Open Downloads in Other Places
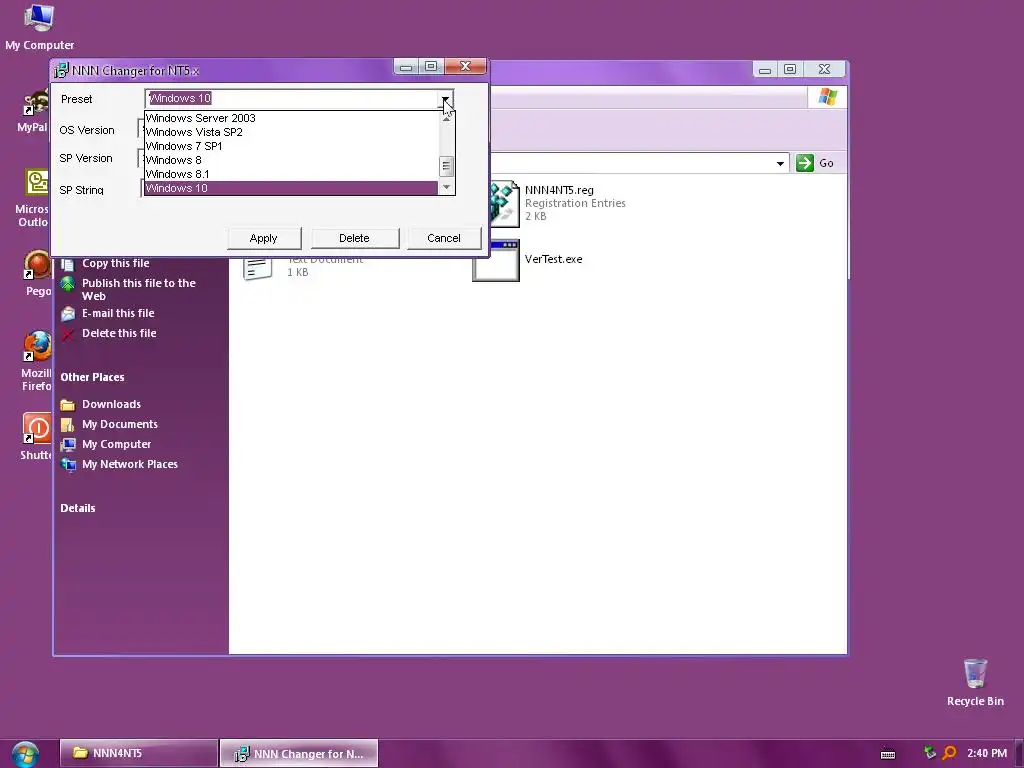The height and width of the screenshot is (768, 1024). click(x=111, y=404)
